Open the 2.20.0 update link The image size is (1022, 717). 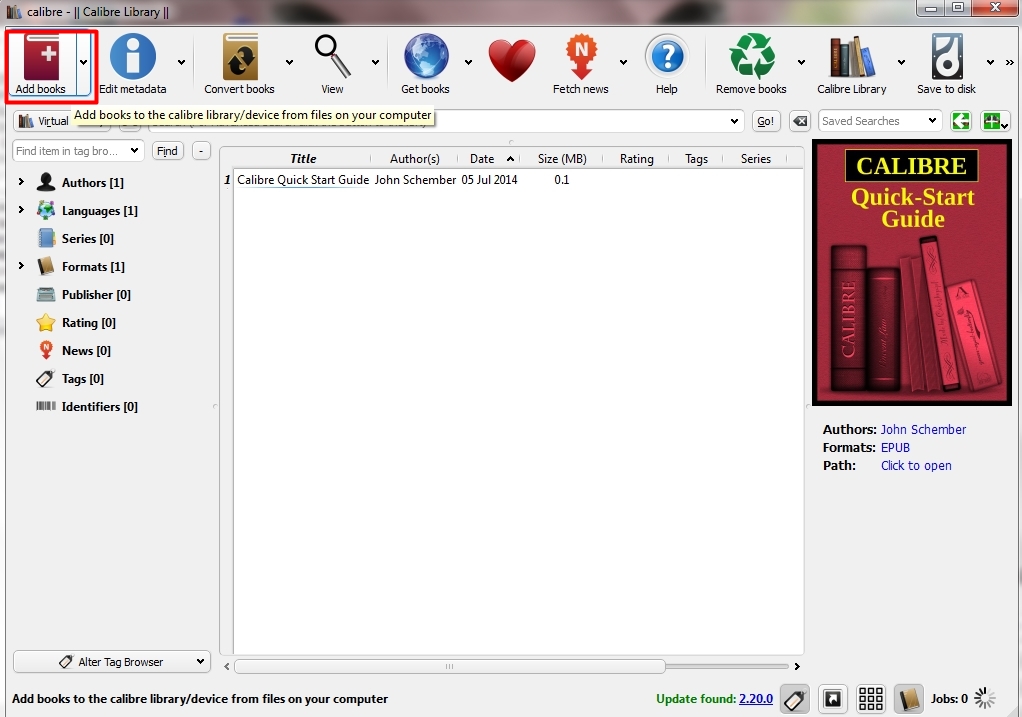coord(755,699)
